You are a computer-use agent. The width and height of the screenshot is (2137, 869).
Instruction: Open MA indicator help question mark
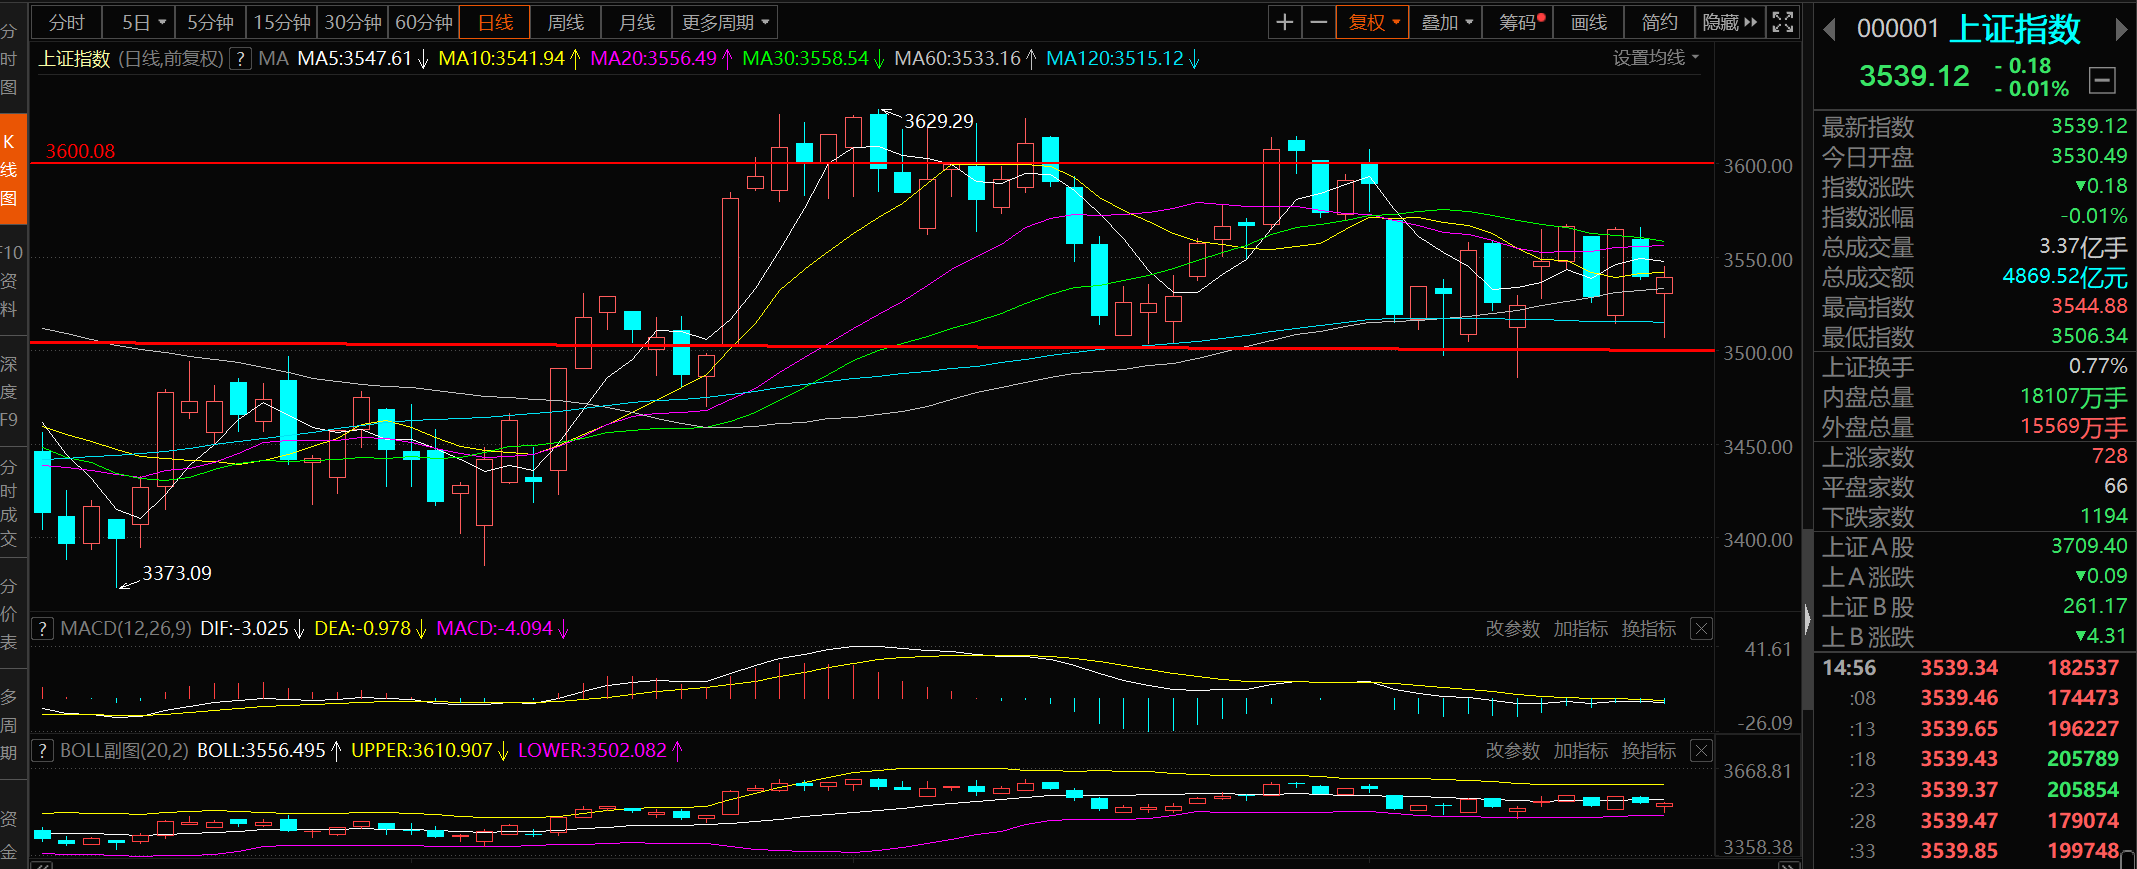tap(240, 59)
